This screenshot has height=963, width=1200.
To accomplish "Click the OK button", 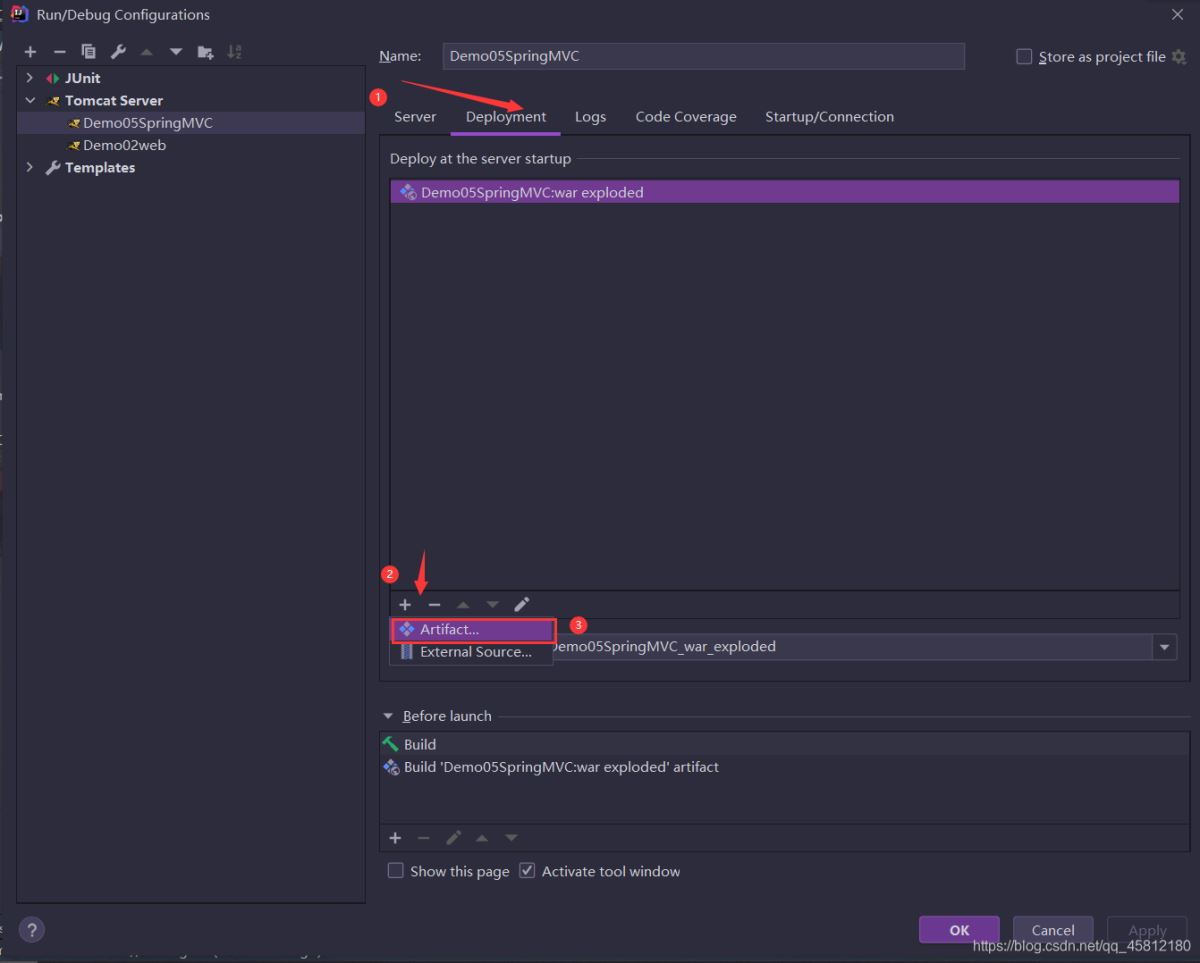I will [958, 929].
